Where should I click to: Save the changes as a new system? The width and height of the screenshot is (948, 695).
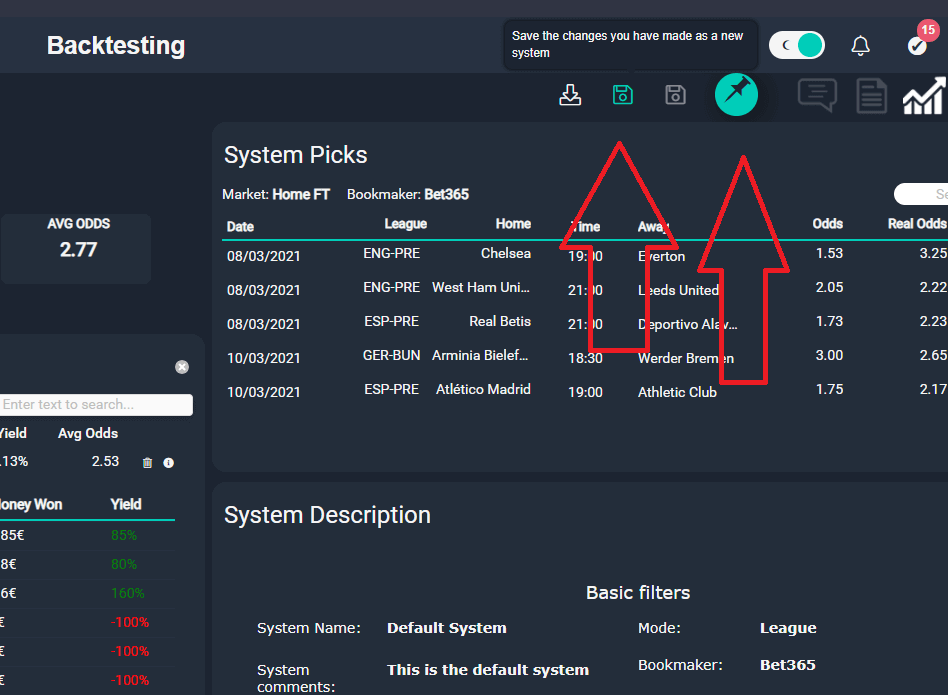click(622, 95)
